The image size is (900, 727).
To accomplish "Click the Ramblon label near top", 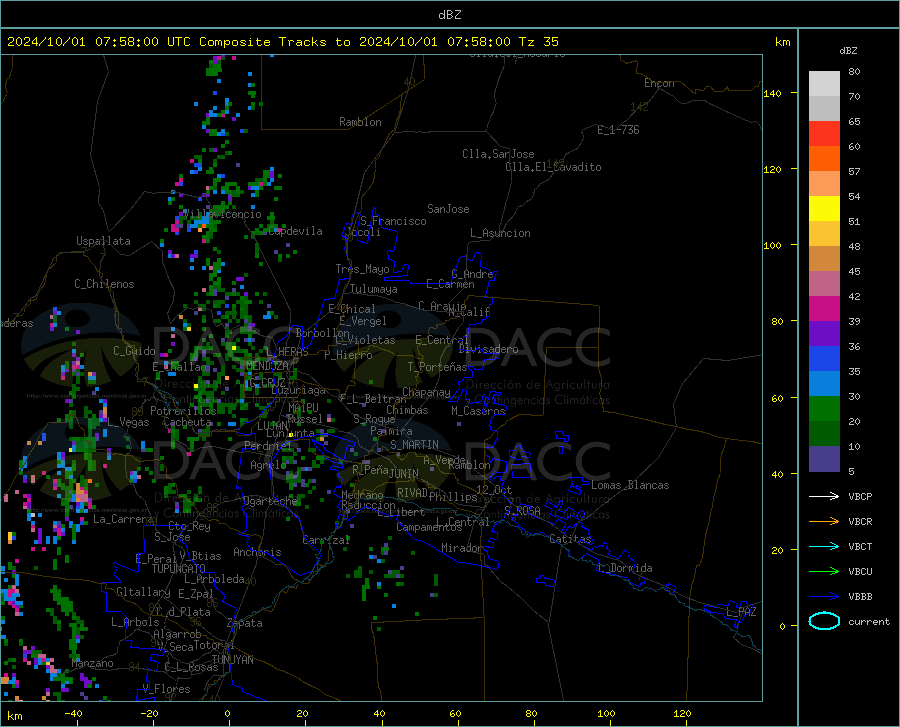I will (x=360, y=122).
